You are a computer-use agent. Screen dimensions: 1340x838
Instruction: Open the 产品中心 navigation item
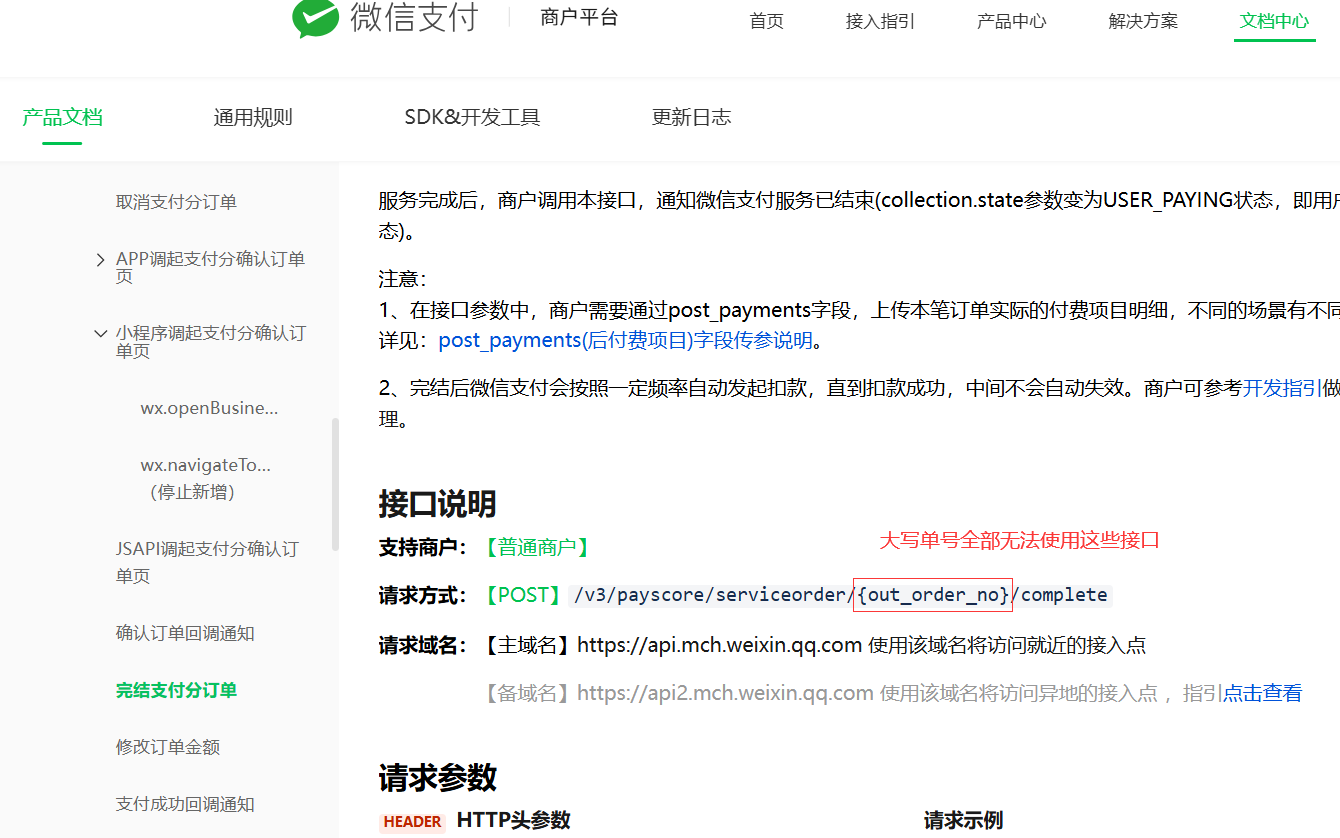[1011, 21]
